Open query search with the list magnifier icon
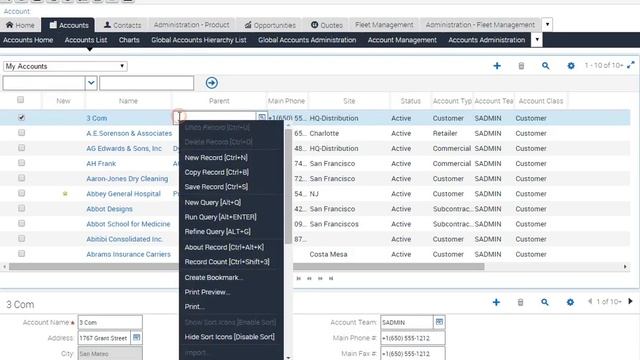The image size is (640, 360). tap(546, 66)
